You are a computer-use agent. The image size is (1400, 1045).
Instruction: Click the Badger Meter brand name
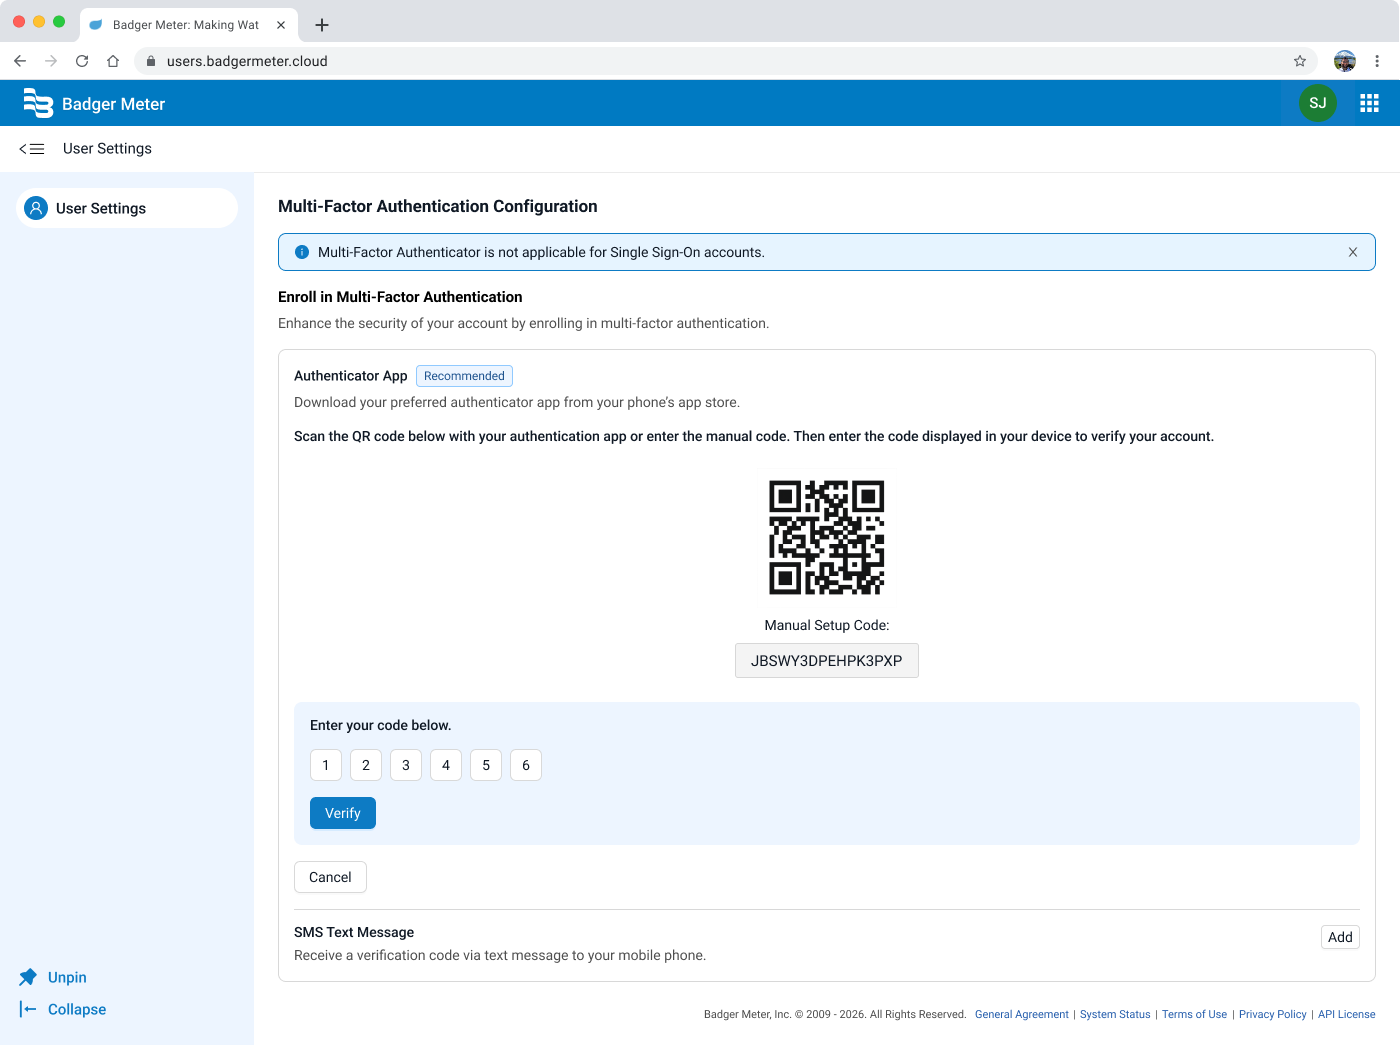tap(113, 104)
